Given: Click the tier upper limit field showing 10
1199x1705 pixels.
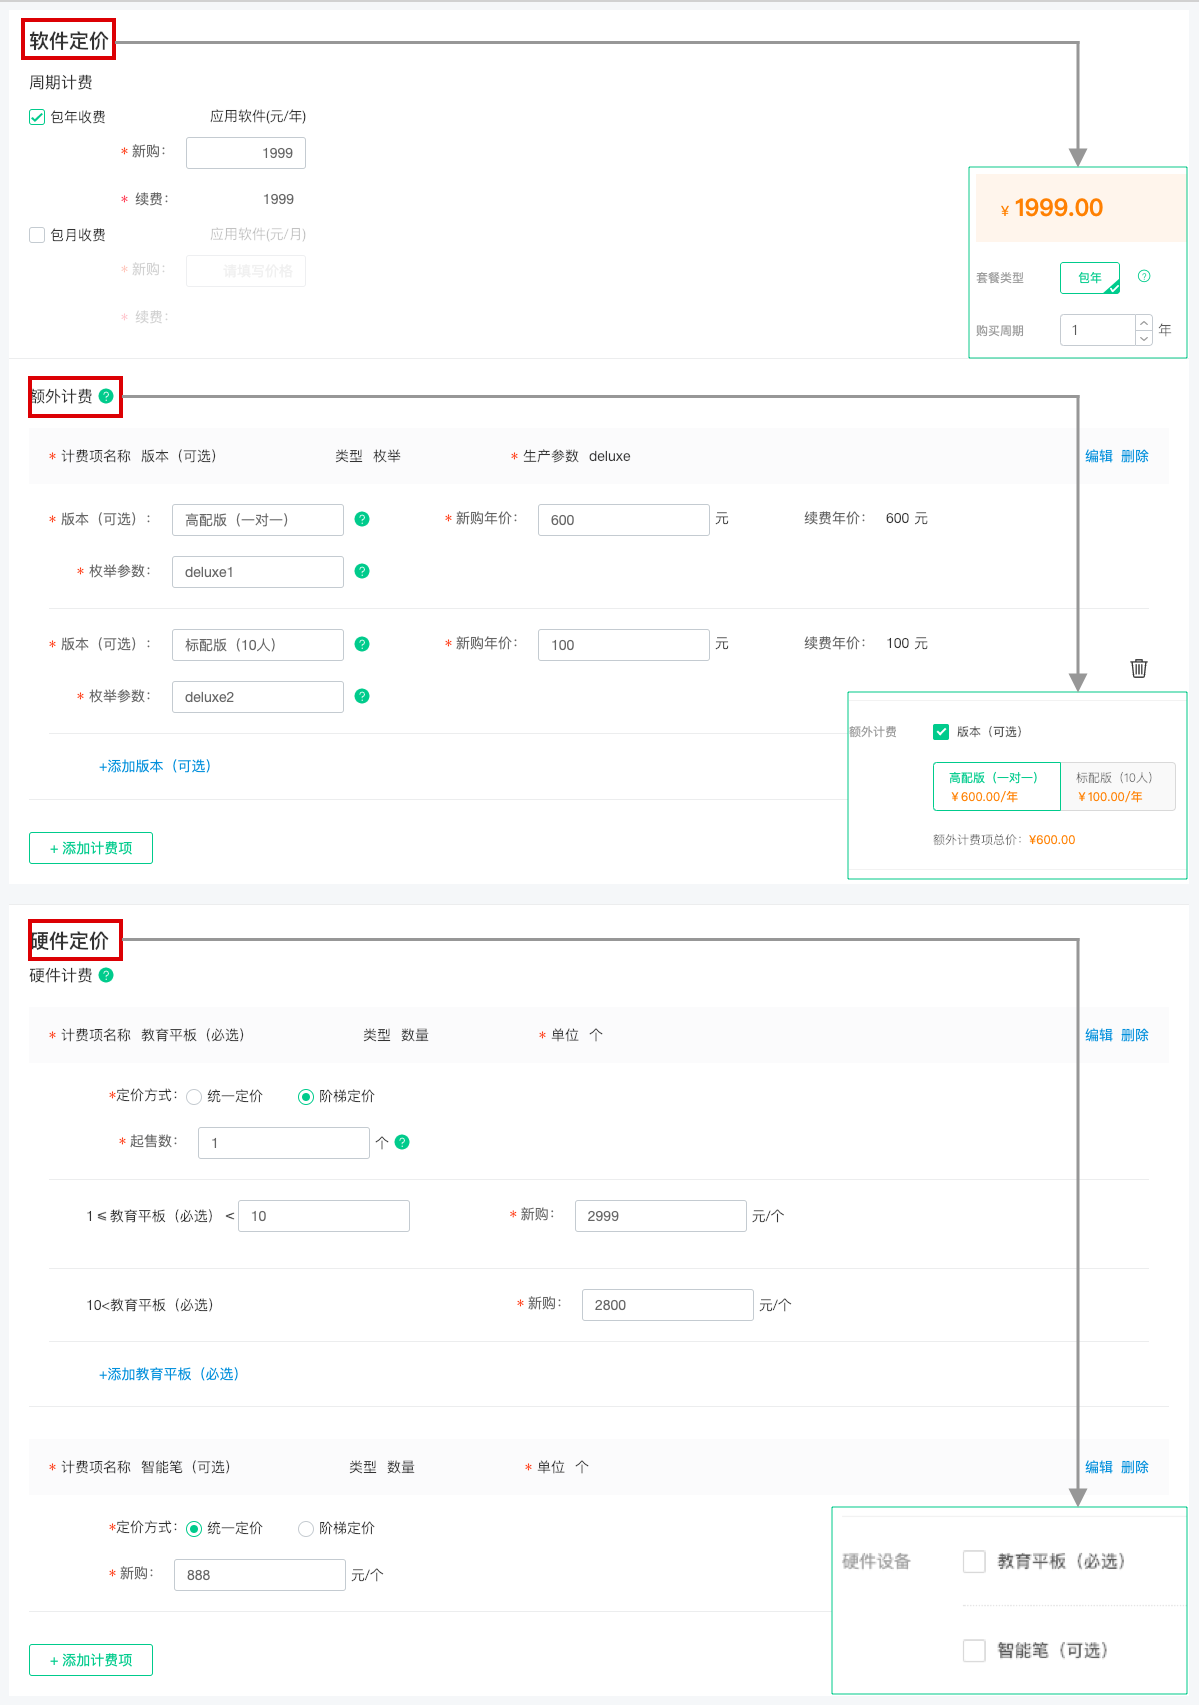Looking at the screenshot, I should [324, 1216].
